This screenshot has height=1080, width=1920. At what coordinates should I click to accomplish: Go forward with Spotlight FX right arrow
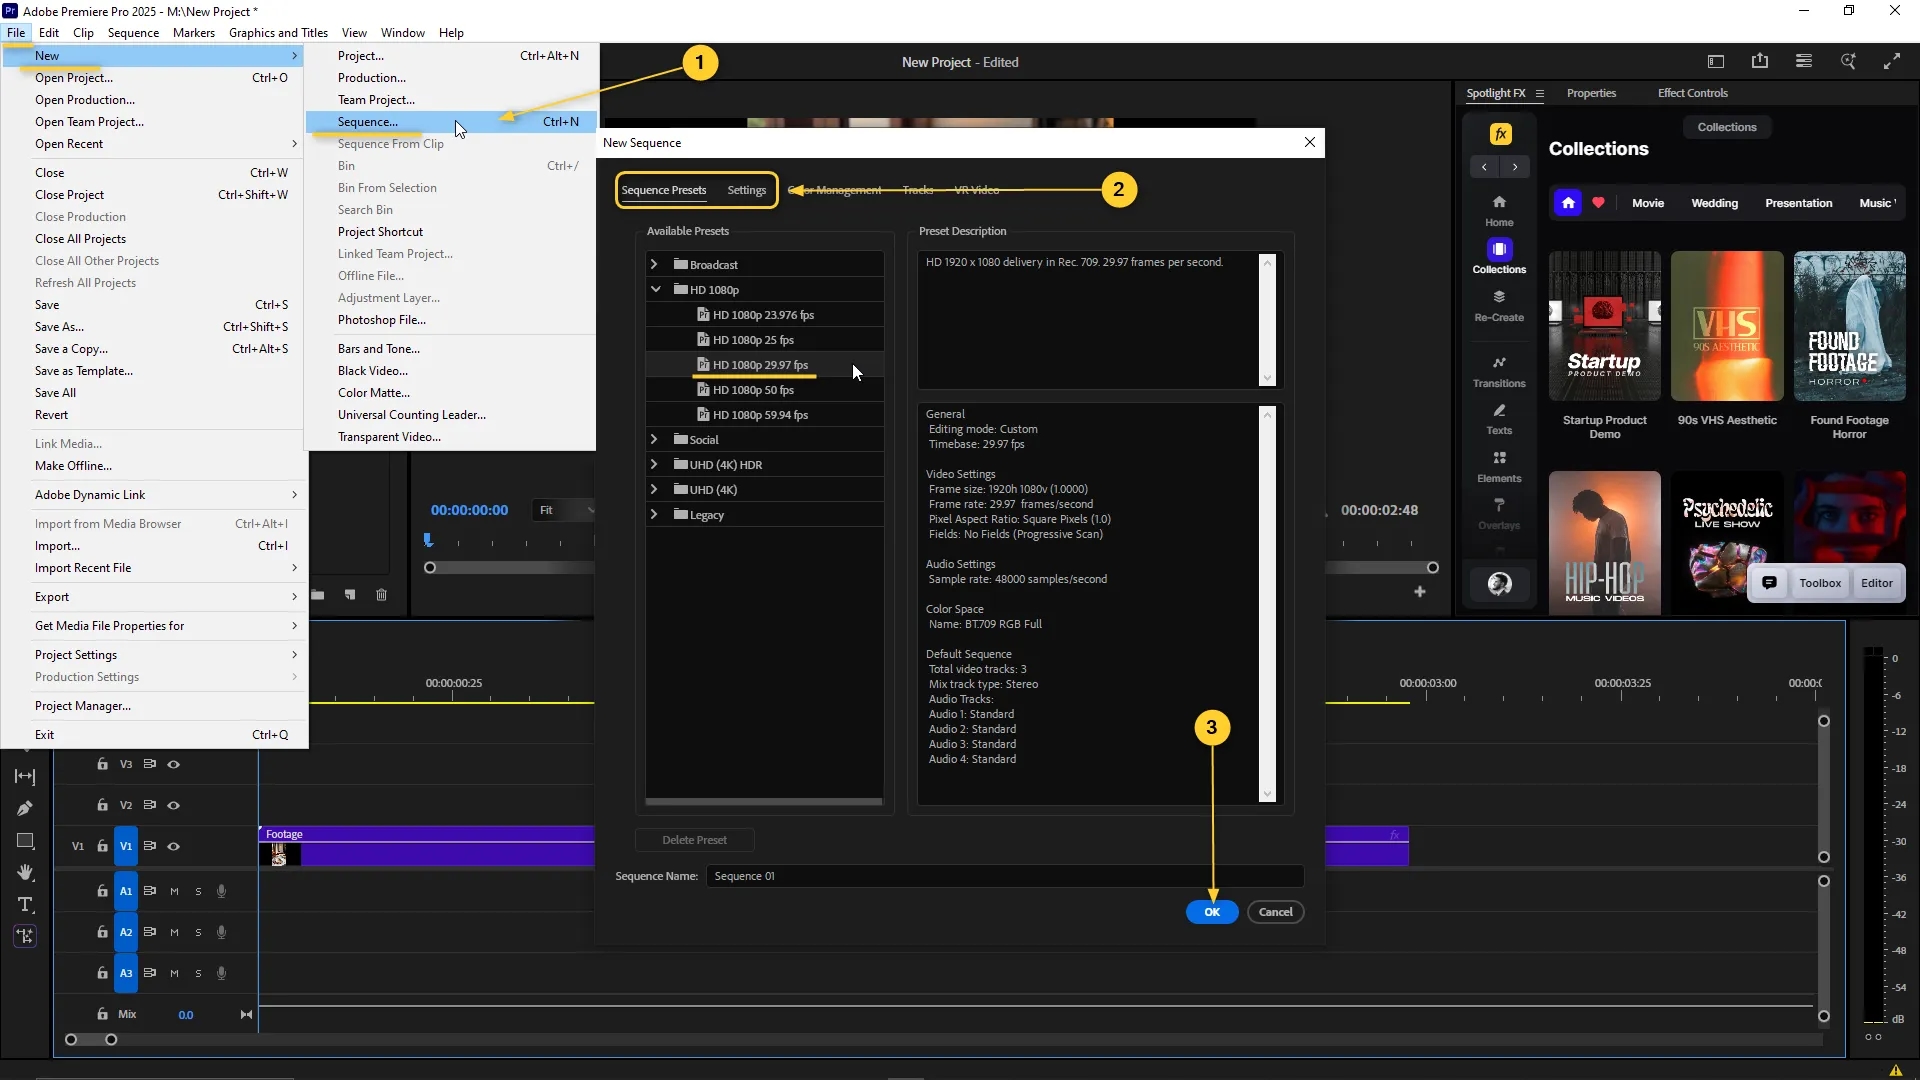point(1515,167)
